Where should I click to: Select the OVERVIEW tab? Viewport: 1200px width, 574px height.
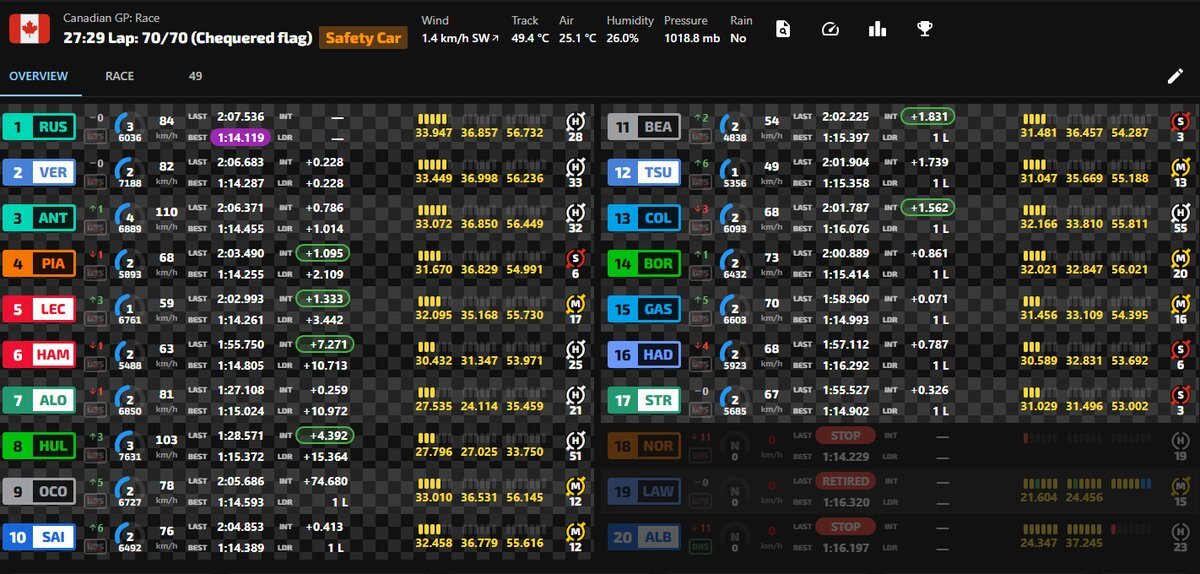pos(39,76)
